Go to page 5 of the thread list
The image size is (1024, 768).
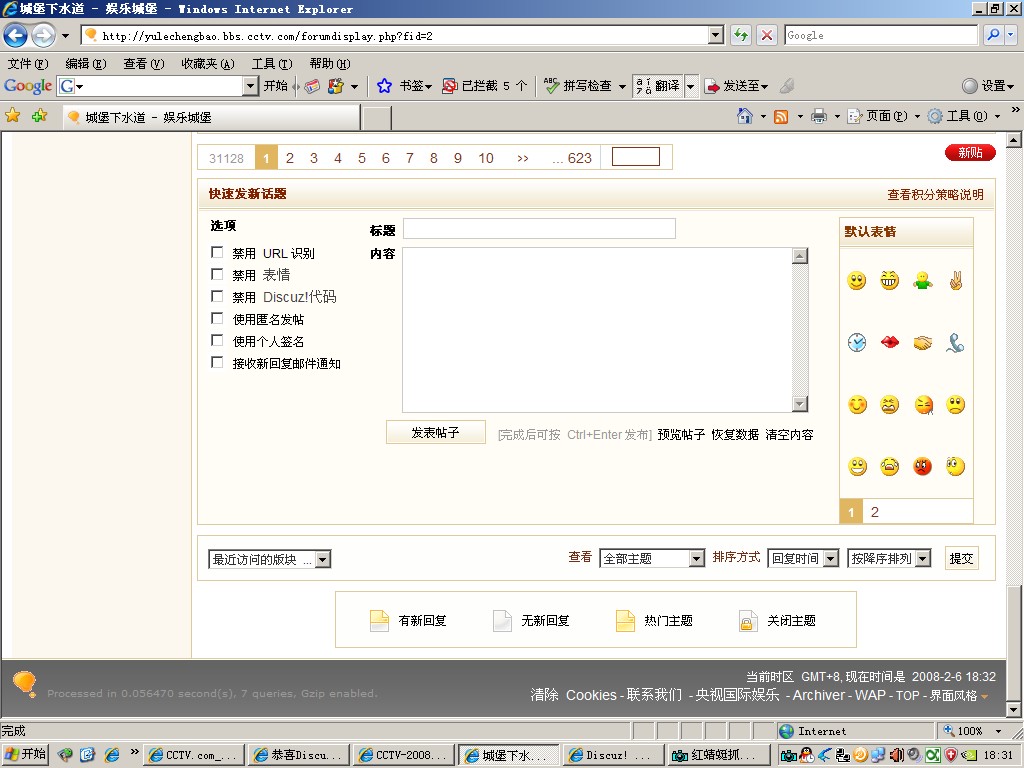point(362,158)
